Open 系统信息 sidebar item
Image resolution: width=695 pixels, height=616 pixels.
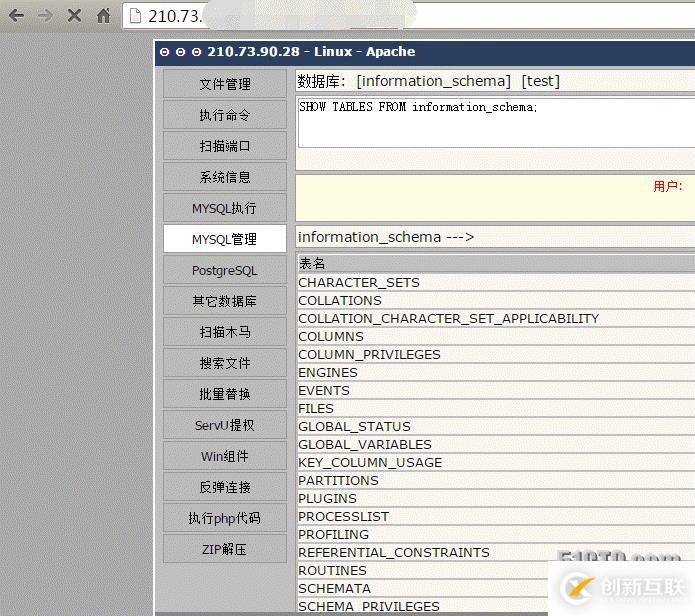225,177
